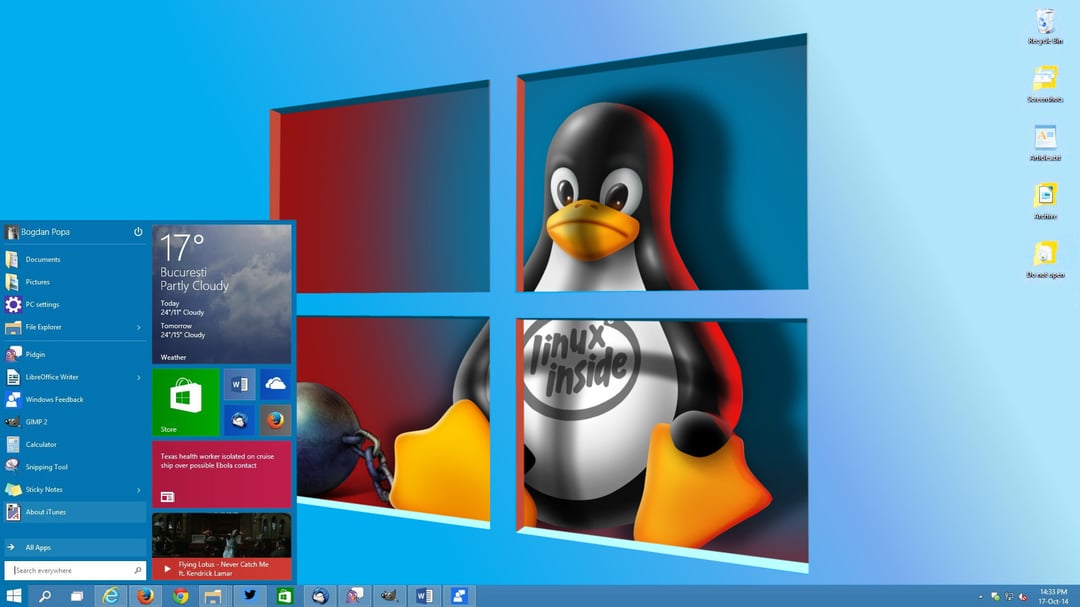The width and height of the screenshot is (1080, 607).
Task: Open Twitter from the taskbar
Action: click(x=248, y=595)
